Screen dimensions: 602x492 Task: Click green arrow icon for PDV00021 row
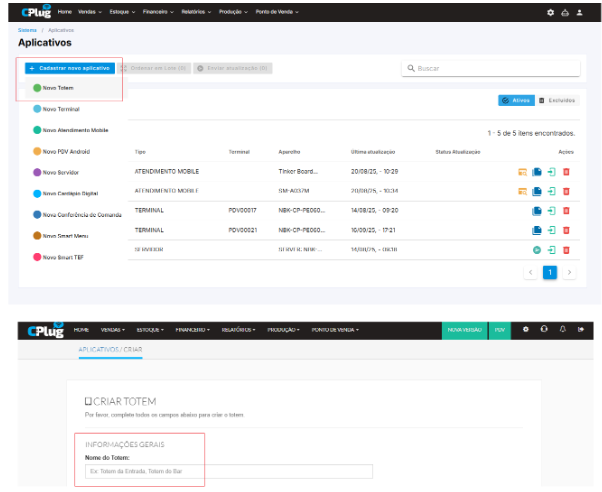pyautogui.click(x=551, y=229)
